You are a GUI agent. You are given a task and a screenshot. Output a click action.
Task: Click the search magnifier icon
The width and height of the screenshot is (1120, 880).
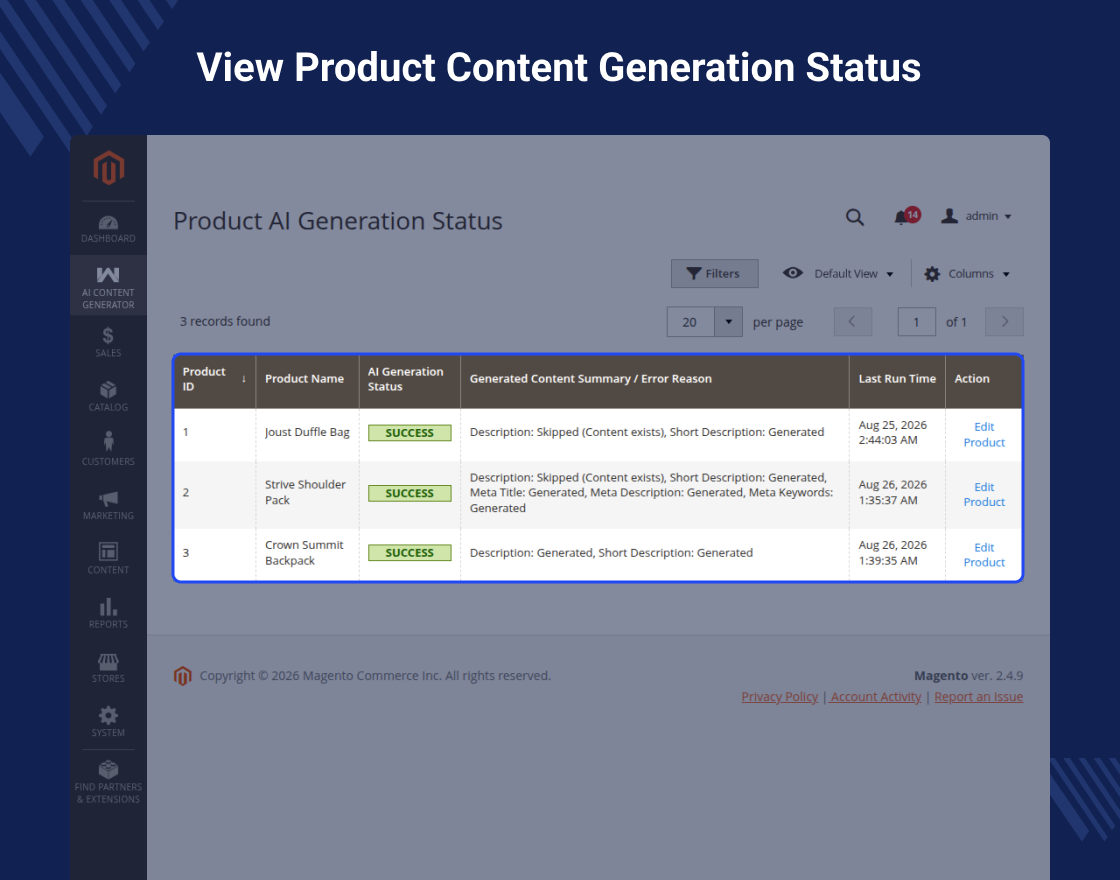(854, 217)
